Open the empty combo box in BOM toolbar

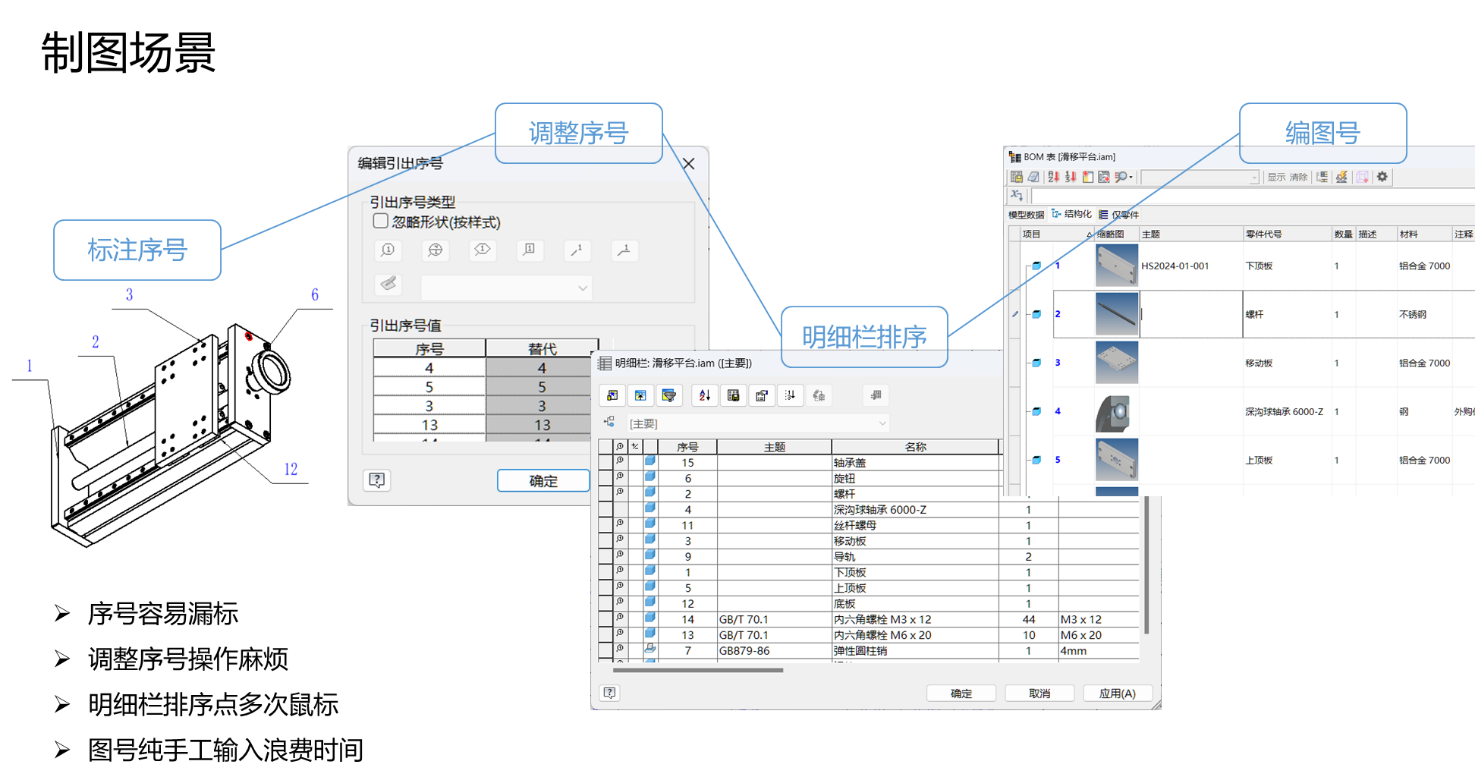(x=1200, y=177)
